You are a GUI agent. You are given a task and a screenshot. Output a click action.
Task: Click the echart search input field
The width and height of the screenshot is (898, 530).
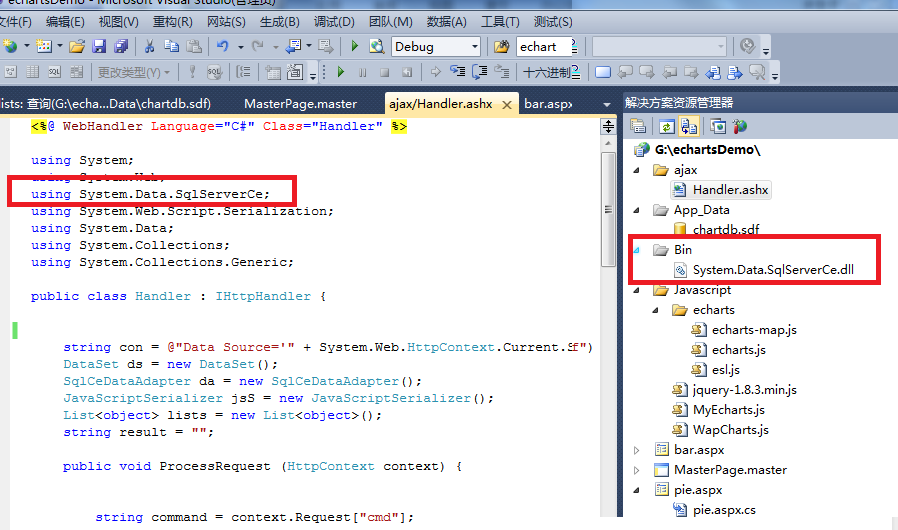click(544, 46)
